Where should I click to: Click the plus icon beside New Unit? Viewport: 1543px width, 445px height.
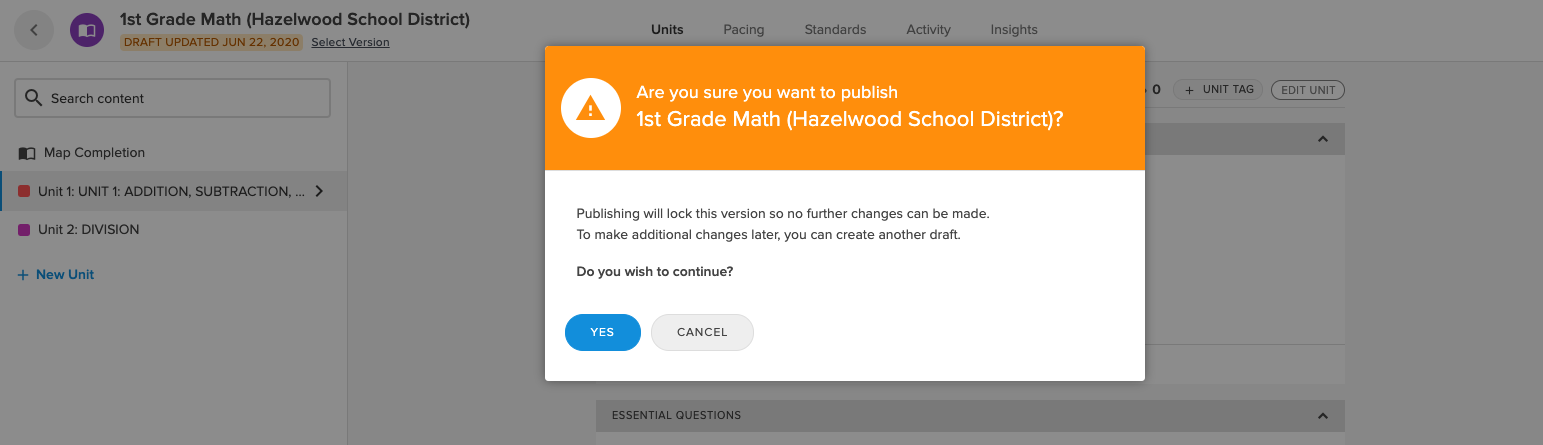[23, 274]
